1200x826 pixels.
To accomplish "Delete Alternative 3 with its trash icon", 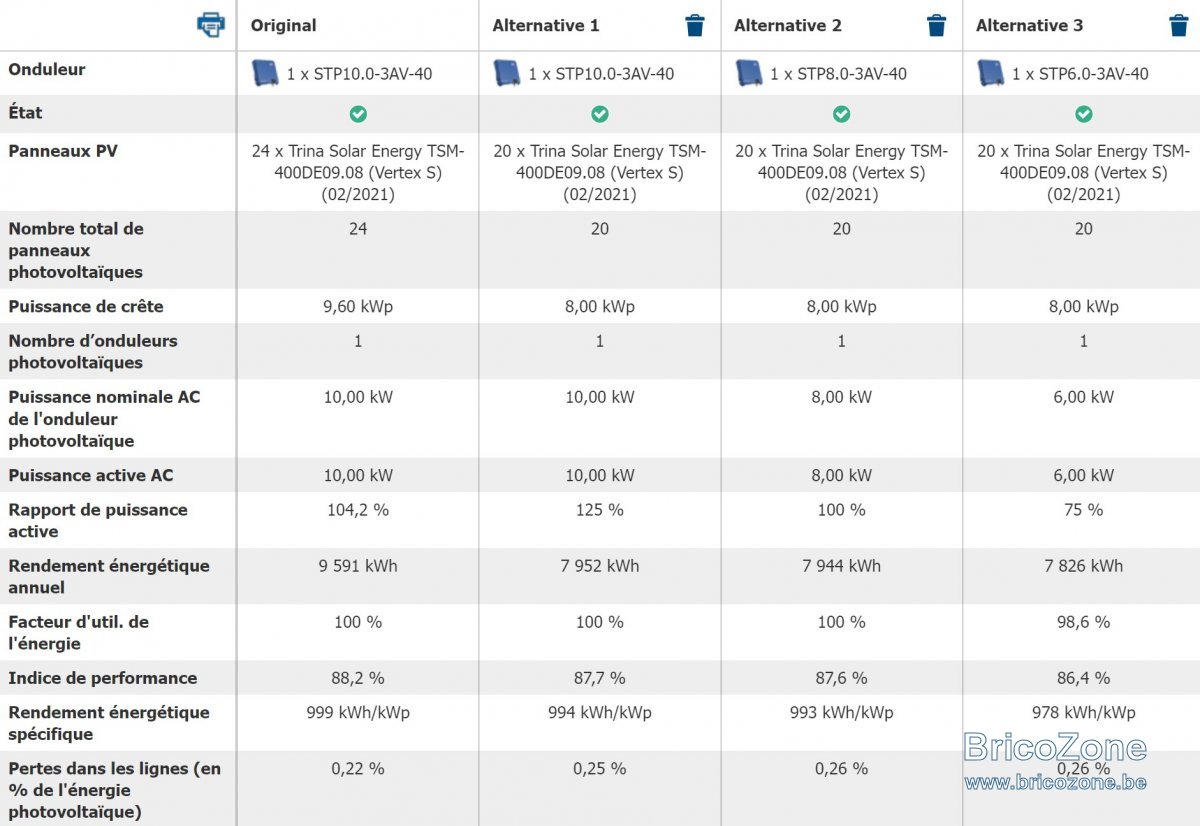I will click(1179, 26).
